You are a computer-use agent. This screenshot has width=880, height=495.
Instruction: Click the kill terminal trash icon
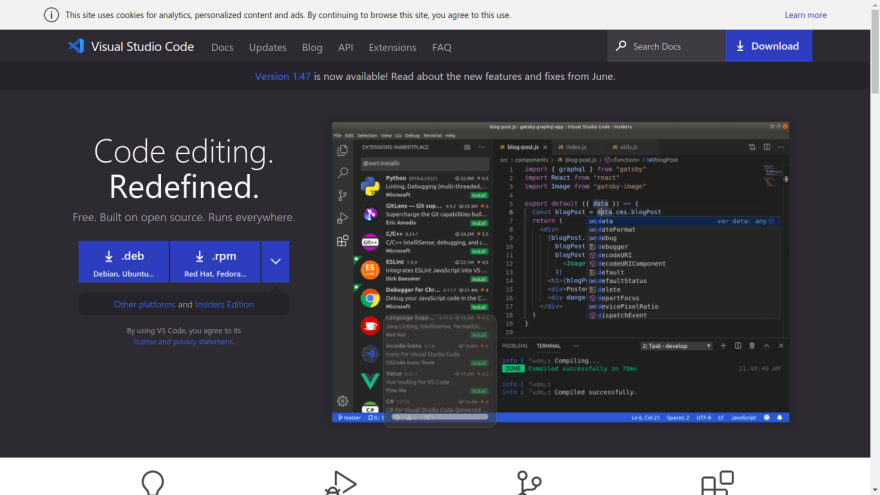tap(752, 346)
